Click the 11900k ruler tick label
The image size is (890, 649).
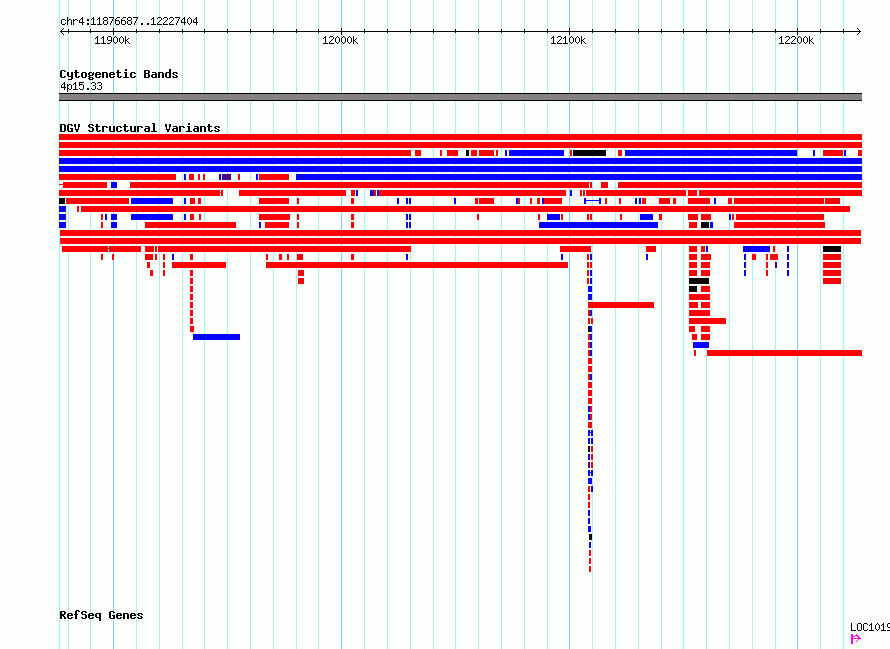click(x=112, y=40)
